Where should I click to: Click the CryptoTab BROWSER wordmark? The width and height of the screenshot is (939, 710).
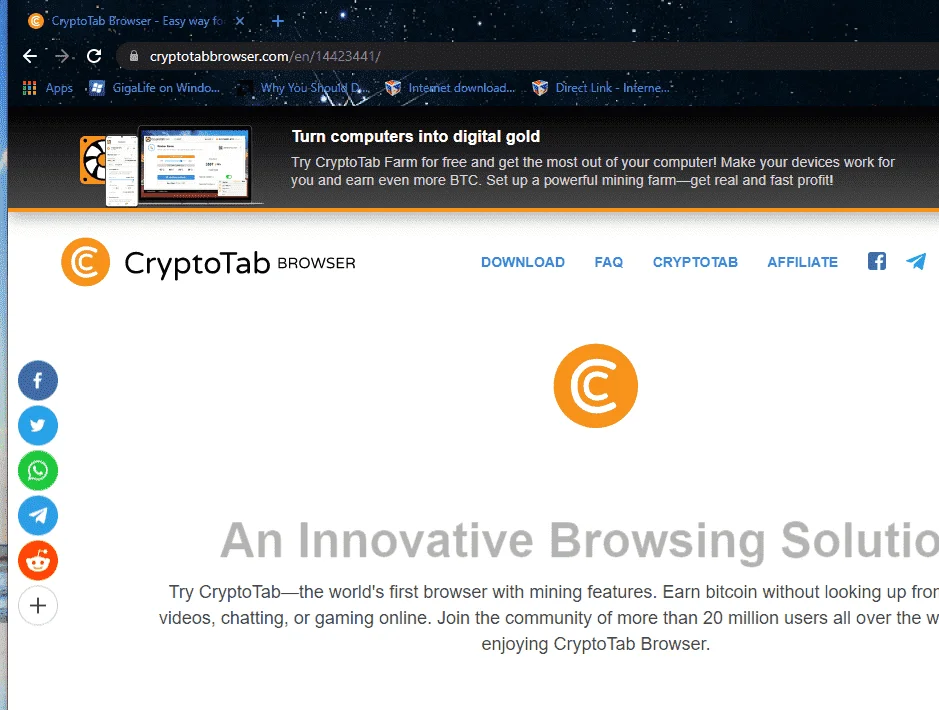[240, 263]
